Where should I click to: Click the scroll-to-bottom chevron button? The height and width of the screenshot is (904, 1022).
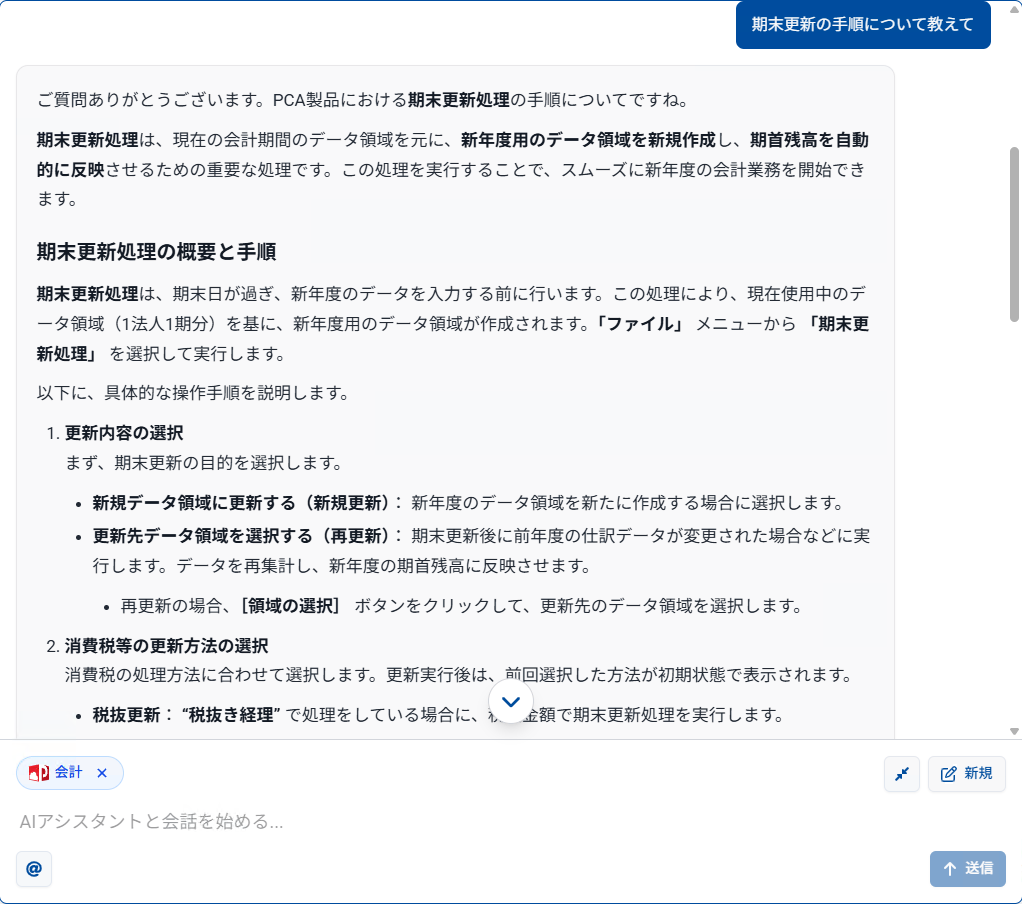pyautogui.click(x=511, y=701)
